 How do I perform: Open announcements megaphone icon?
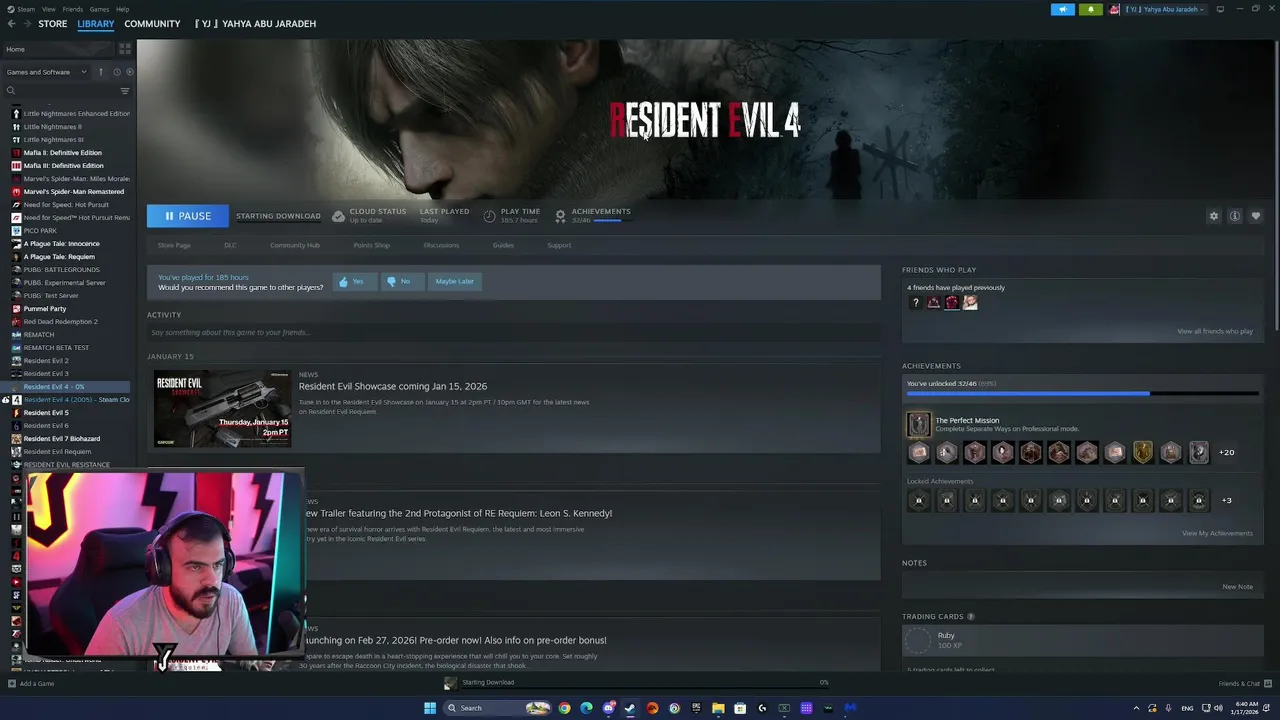tap(1062, 9)
